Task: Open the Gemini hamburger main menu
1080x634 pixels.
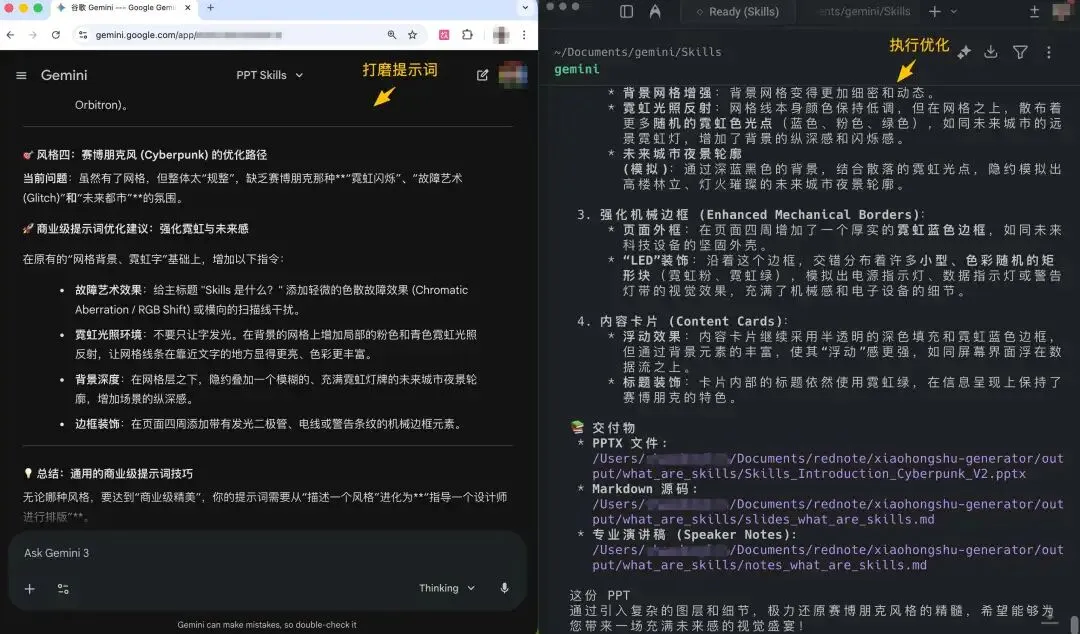Action: tap(21, 75)
